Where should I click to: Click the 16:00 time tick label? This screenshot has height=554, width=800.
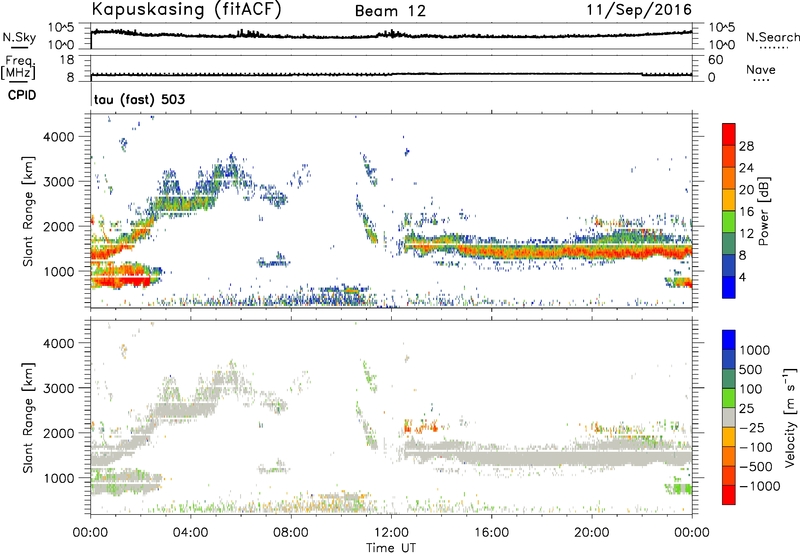click(491, 533)
